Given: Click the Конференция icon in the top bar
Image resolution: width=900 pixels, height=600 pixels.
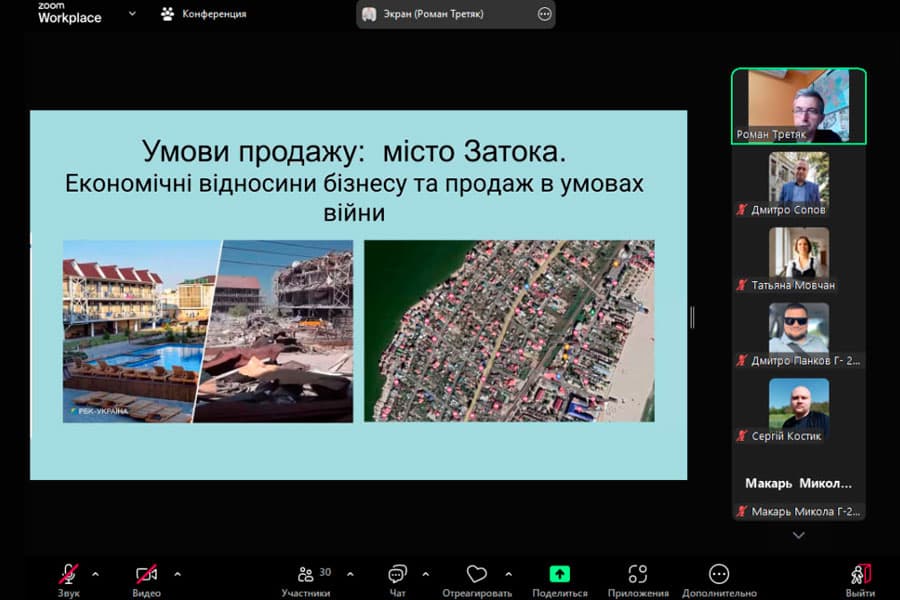Looking at the screenshot, I should [166, 13].
